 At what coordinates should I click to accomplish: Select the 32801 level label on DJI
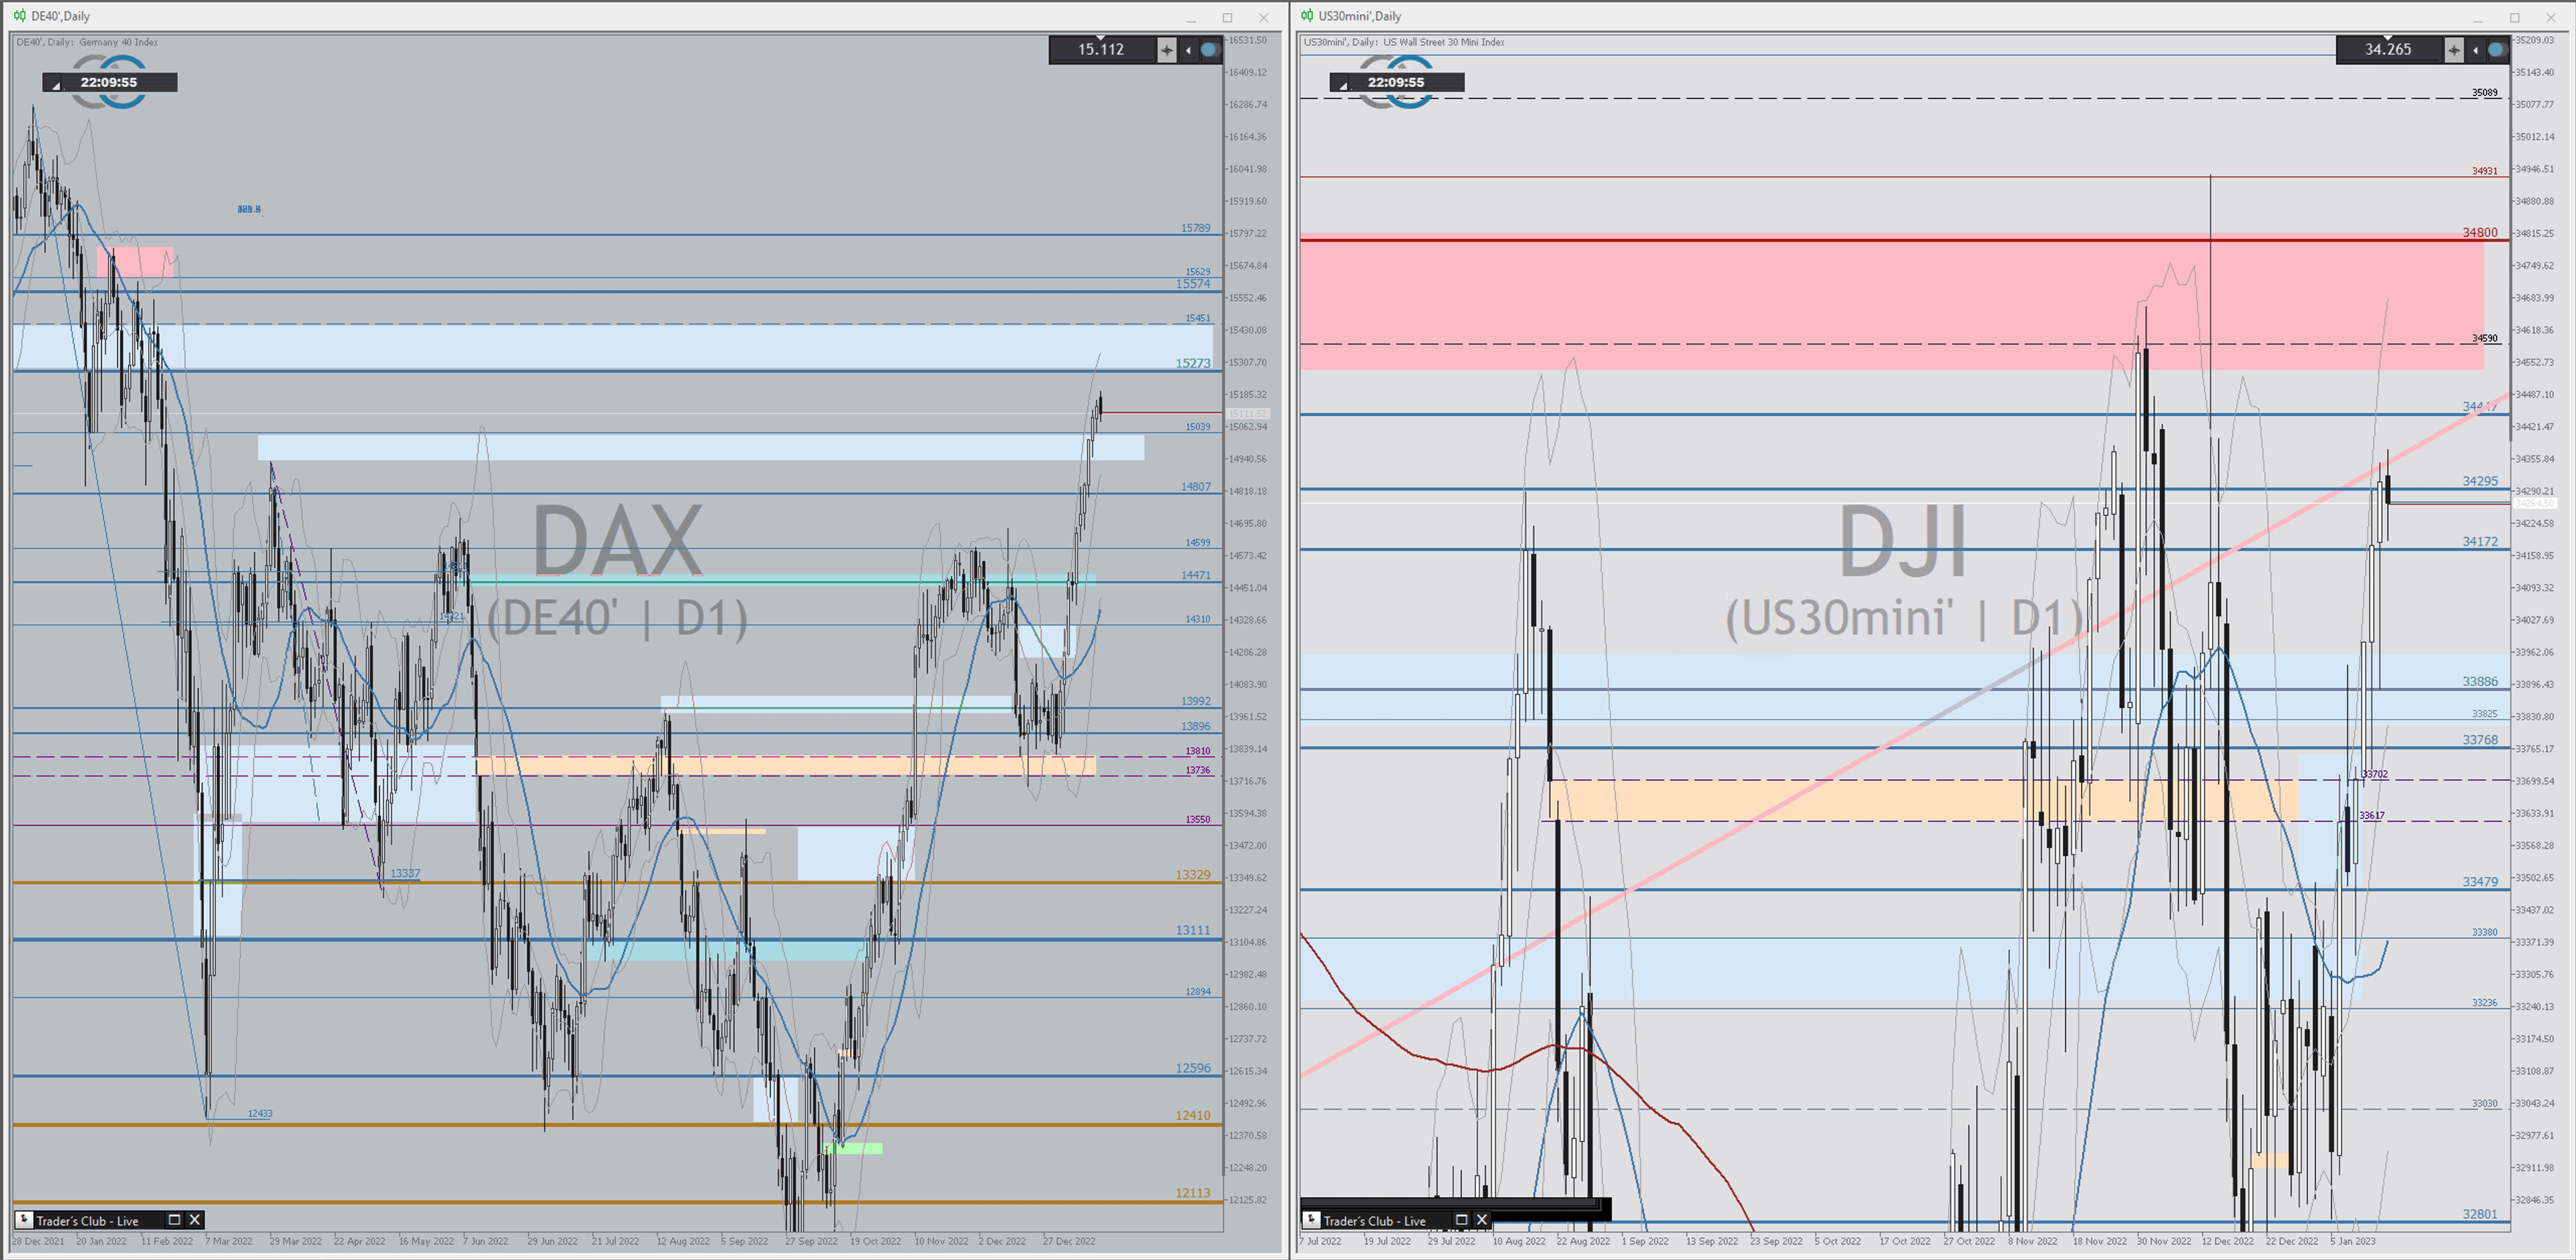click(x=2479, y=1214)
